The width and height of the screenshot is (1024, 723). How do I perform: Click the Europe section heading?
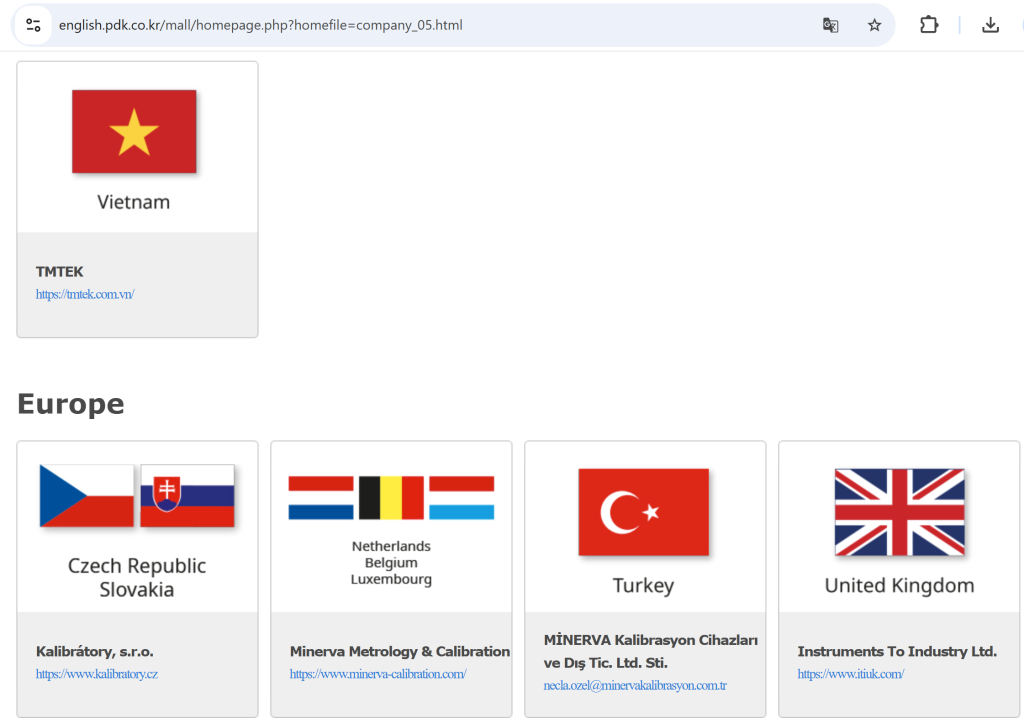[71, 404]
